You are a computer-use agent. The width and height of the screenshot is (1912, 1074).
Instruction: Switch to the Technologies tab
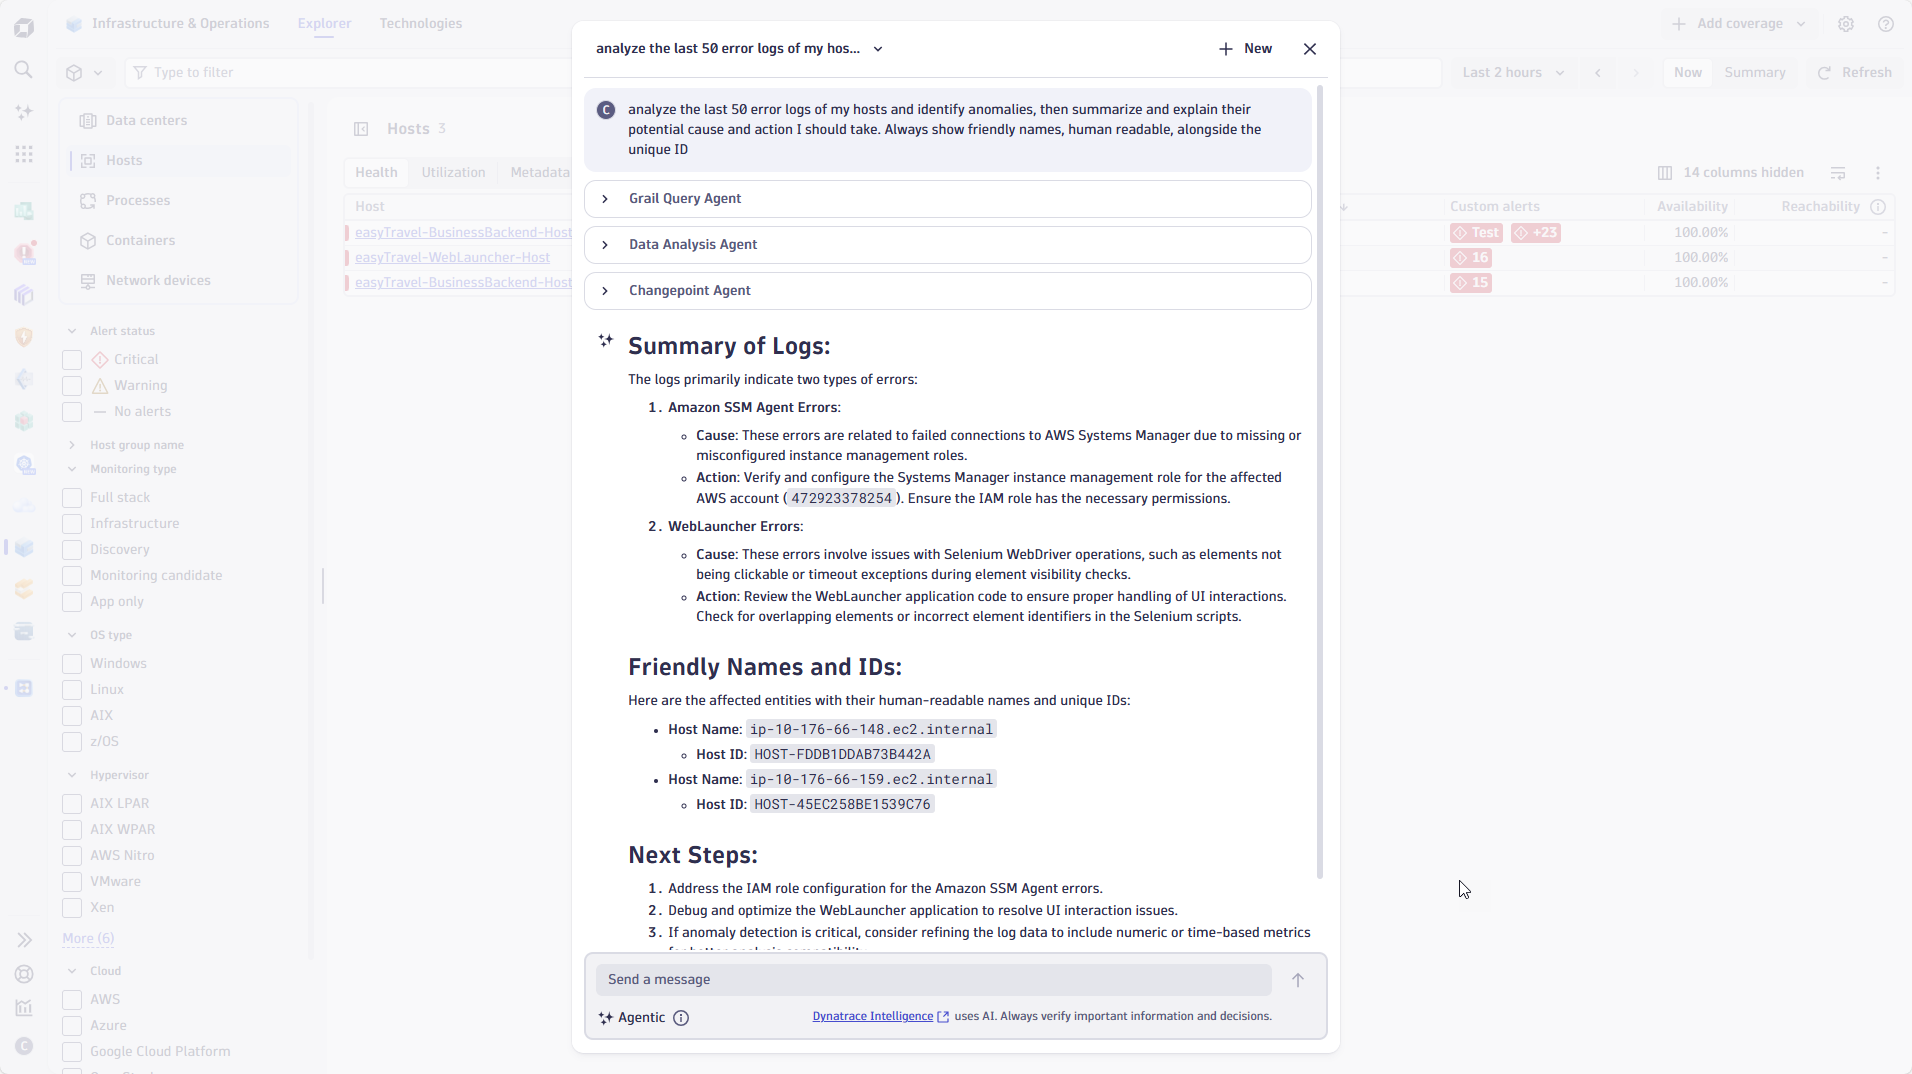pyautogui.click(x=420, y=23)
